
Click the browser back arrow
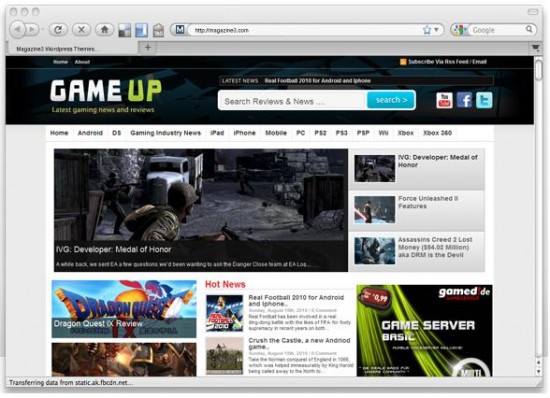pos(17,30)
